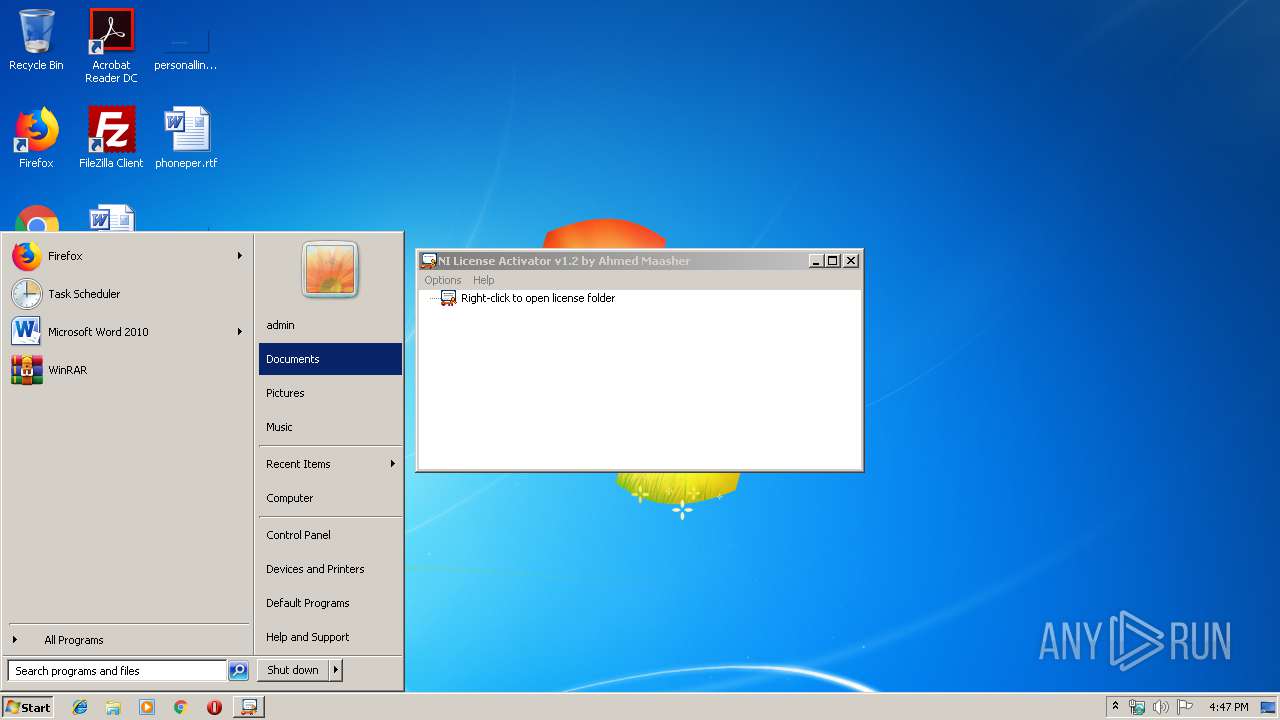The width and height of the screenshot is (1280, 720).
Task: Select the phoneper.rtf desktop file
Action: coord(186,137)
